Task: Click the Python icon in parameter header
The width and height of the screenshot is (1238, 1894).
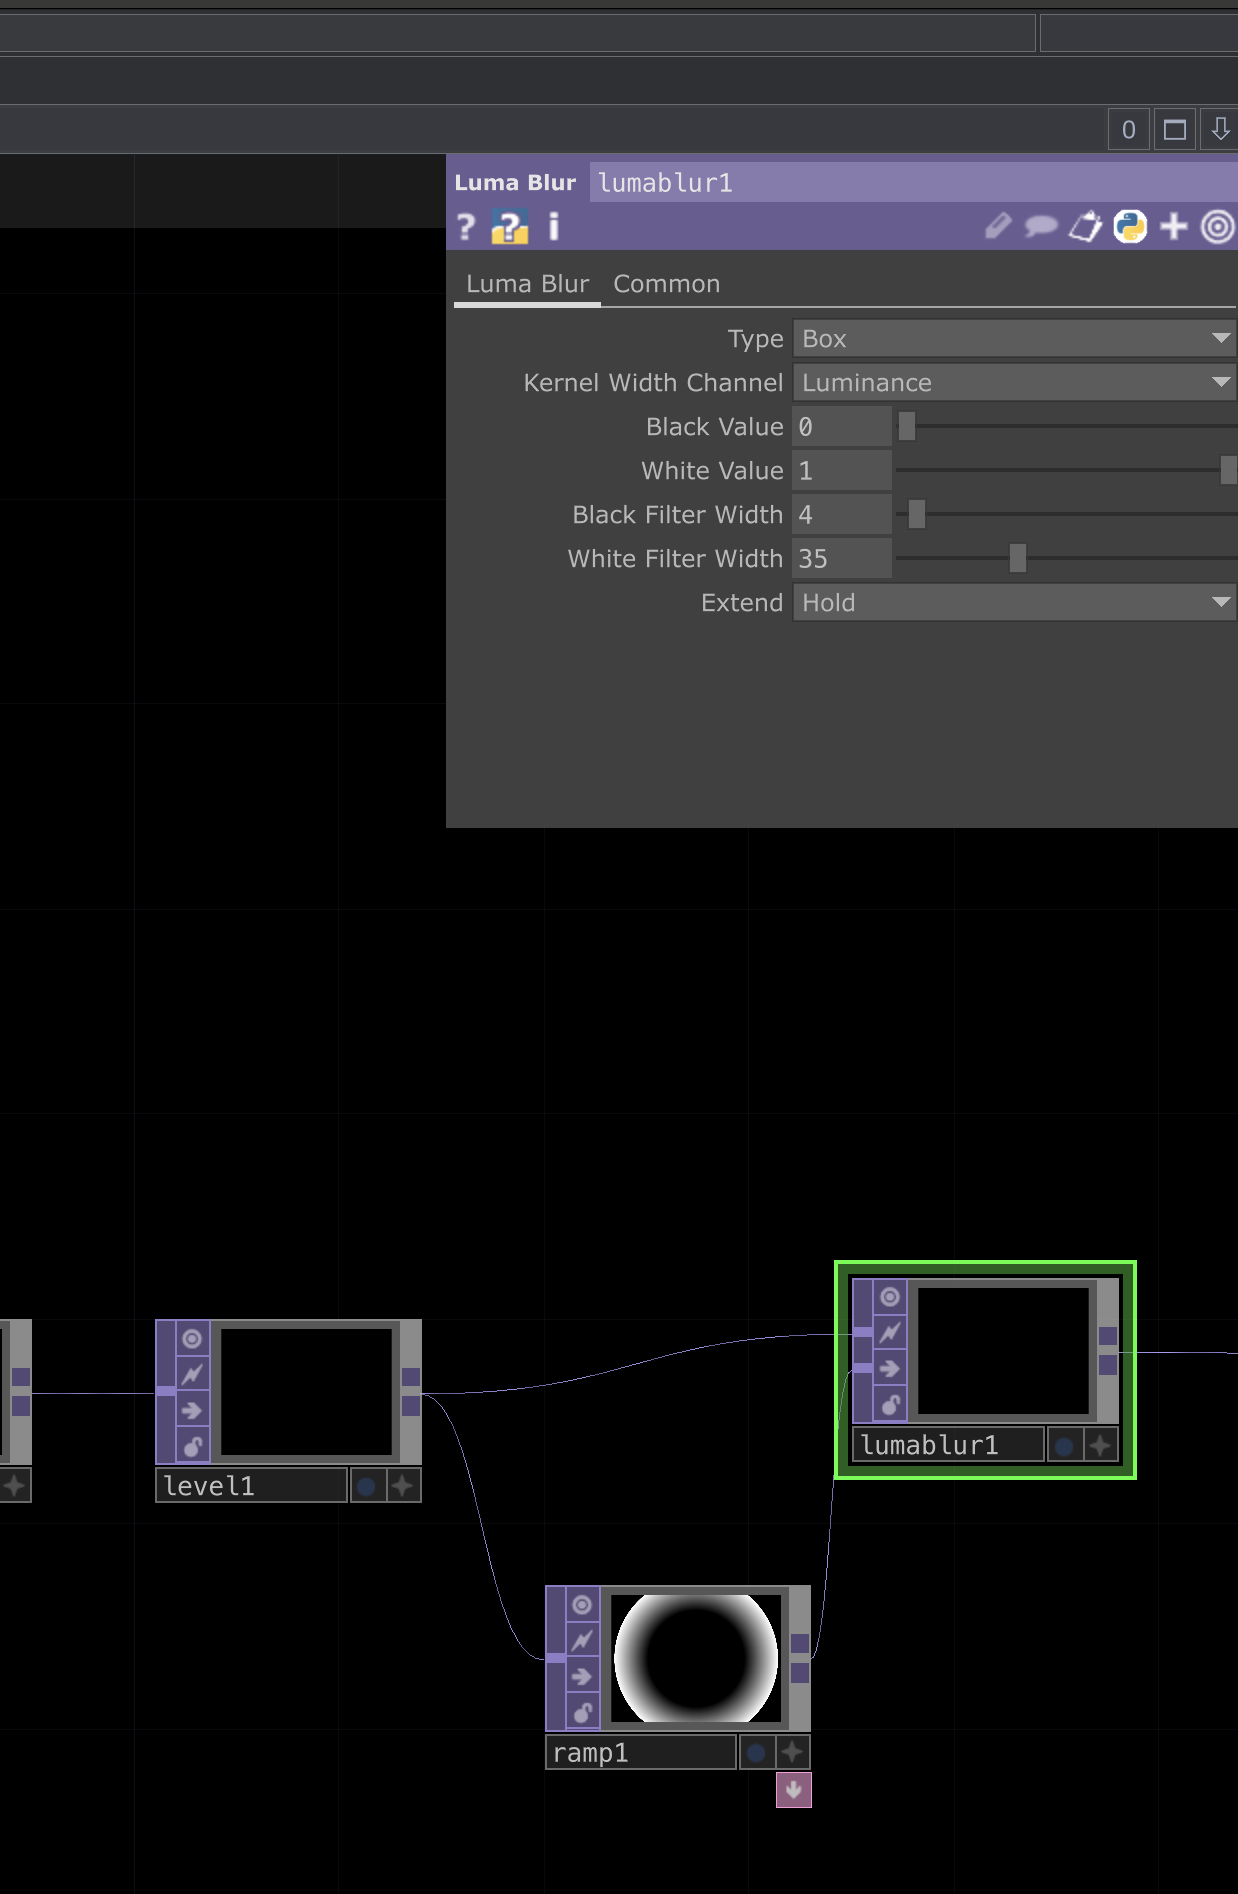Action: (1130, 227)
